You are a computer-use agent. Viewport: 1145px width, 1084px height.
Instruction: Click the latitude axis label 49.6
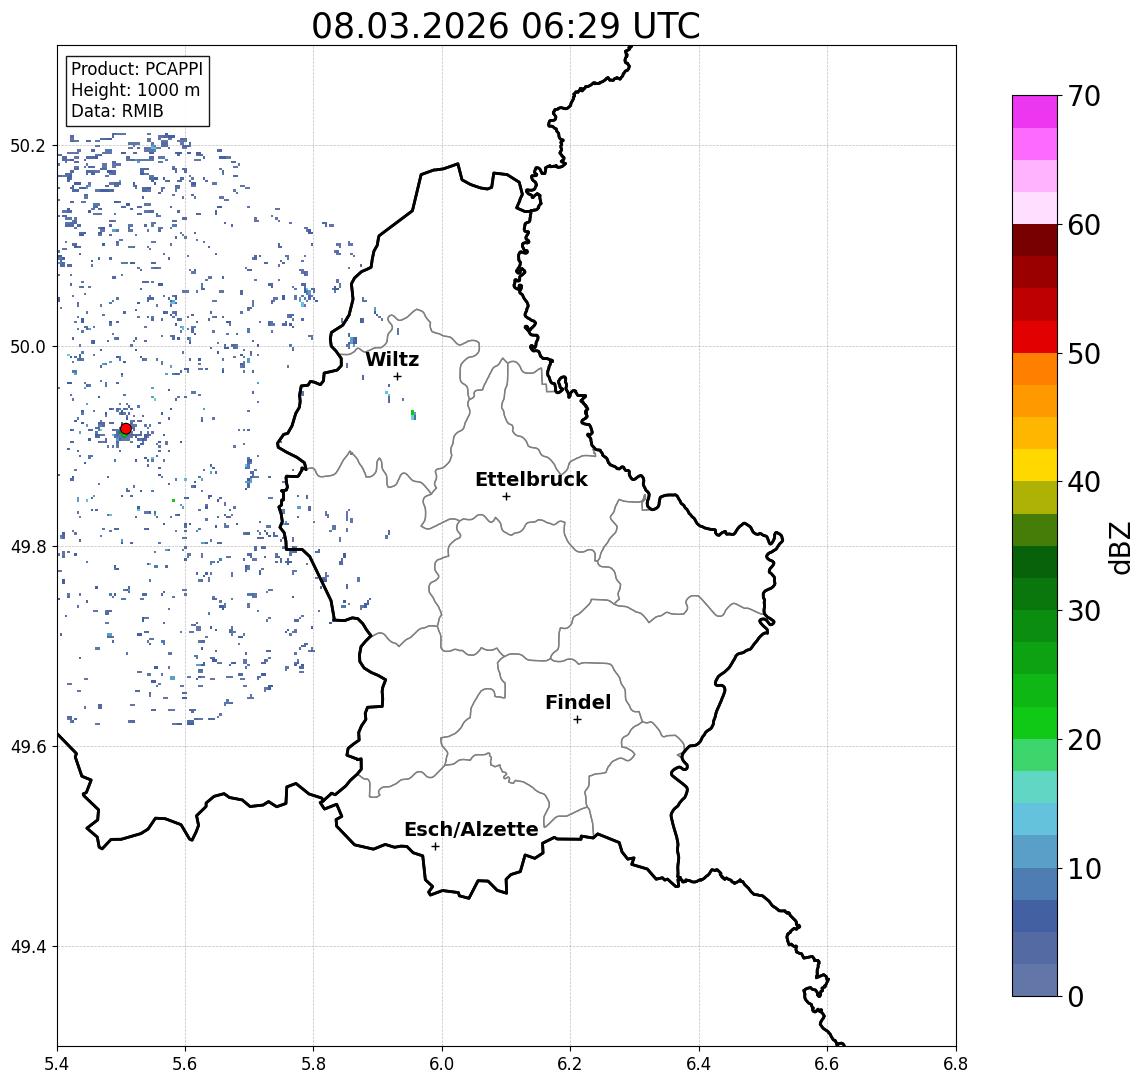pos(28,747)
